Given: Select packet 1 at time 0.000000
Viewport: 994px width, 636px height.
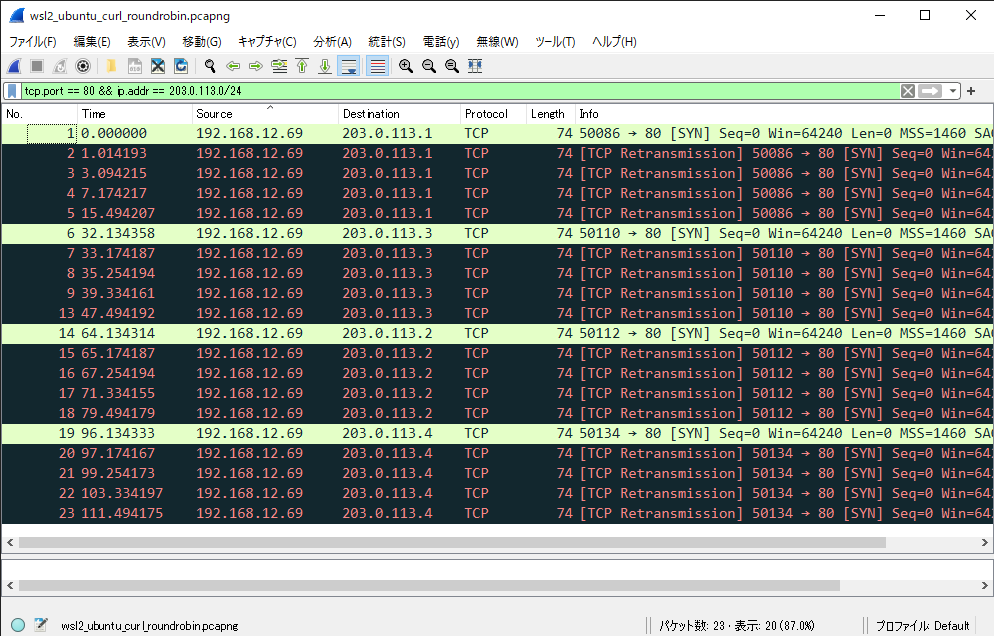Looking at the screenshot, I should [x=497, y=133].
